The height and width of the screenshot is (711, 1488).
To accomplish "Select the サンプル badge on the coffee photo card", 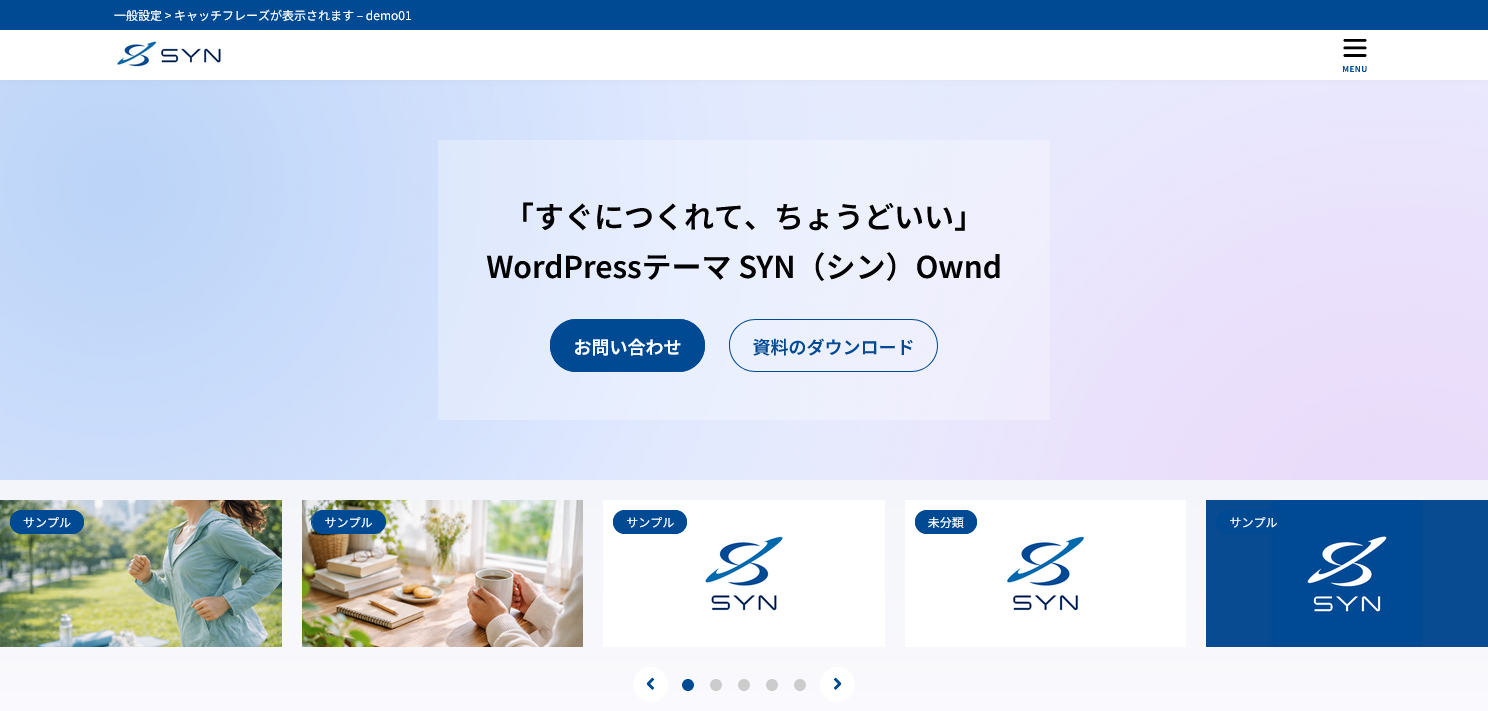I will [348, 521].
